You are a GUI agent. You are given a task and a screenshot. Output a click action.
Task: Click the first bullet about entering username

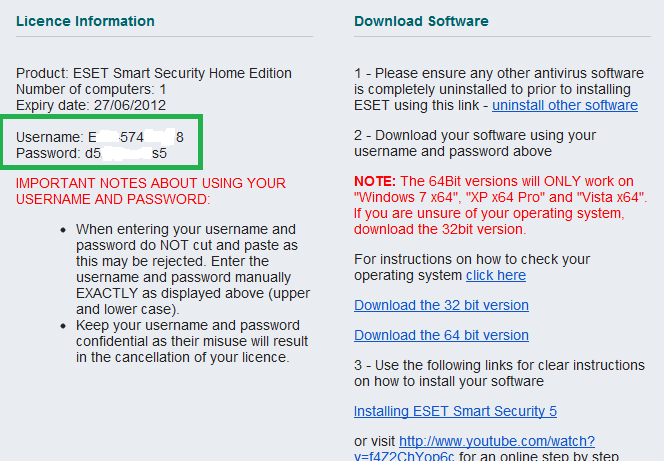pos(193,269)
